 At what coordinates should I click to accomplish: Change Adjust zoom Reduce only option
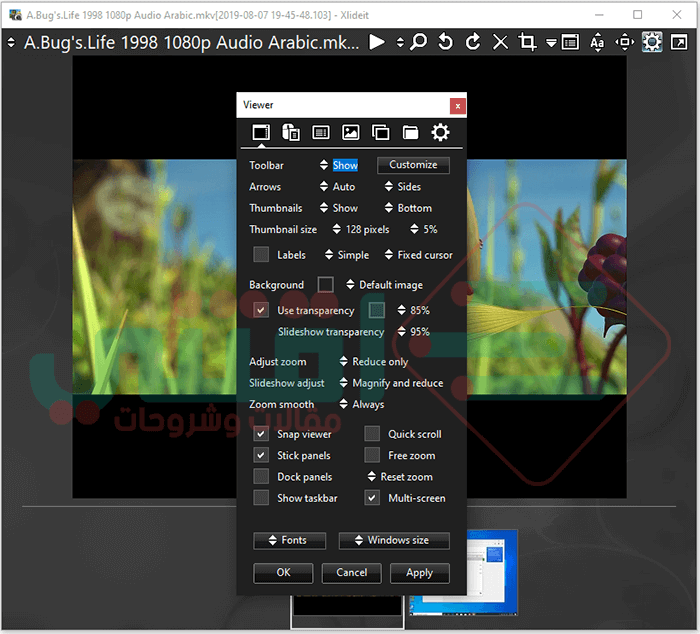[374, 362]
